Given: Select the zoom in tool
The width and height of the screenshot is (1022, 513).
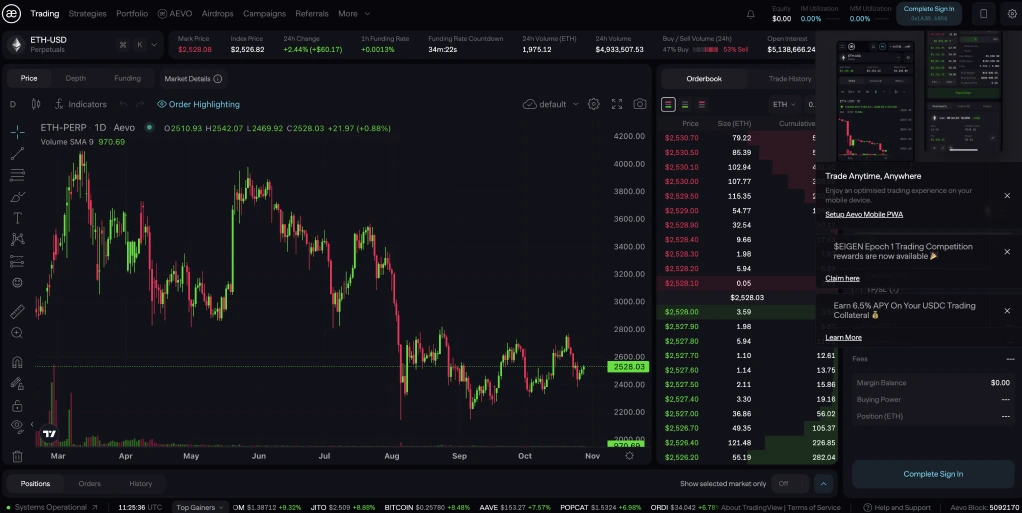Looking at the screenshot, I should 18,332.
